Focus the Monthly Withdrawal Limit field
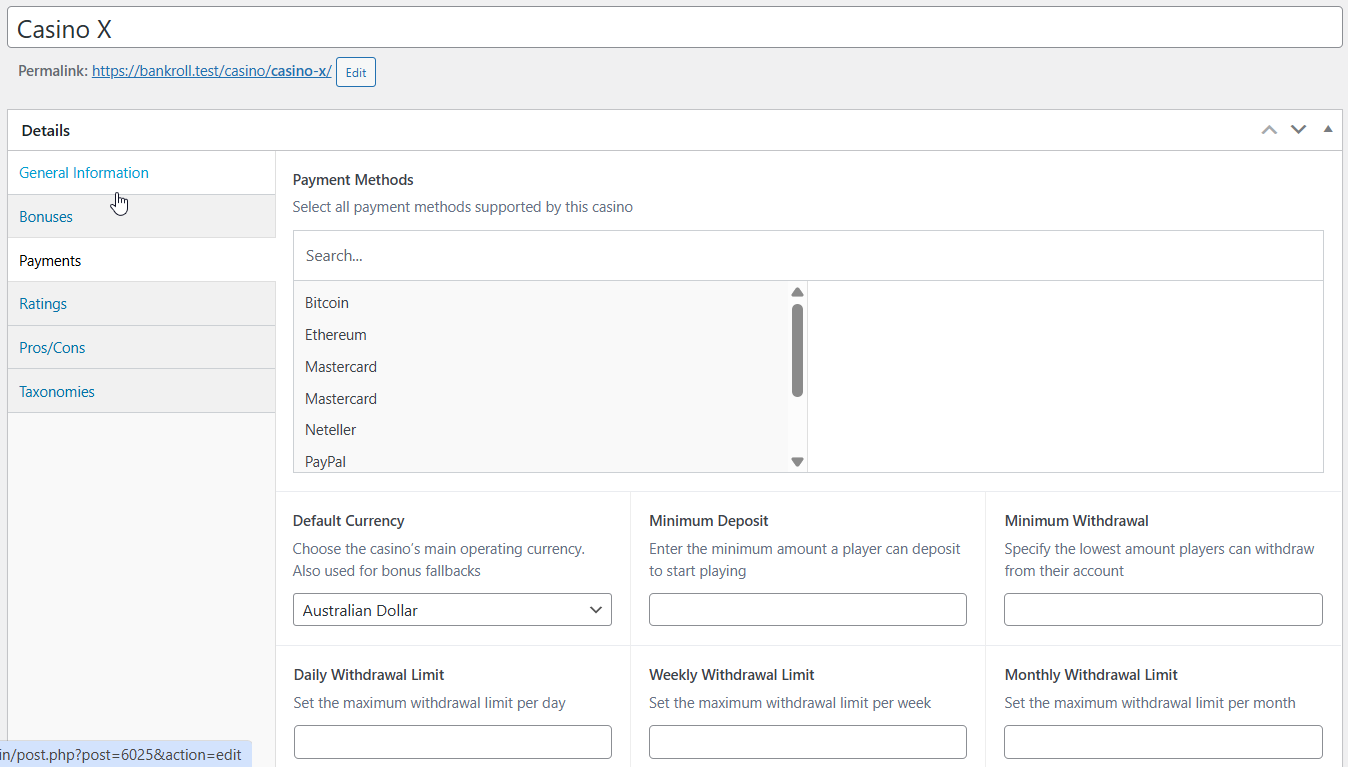Image resolution: width=1348 pixels, height=767 pixels. click(1163, 742)
